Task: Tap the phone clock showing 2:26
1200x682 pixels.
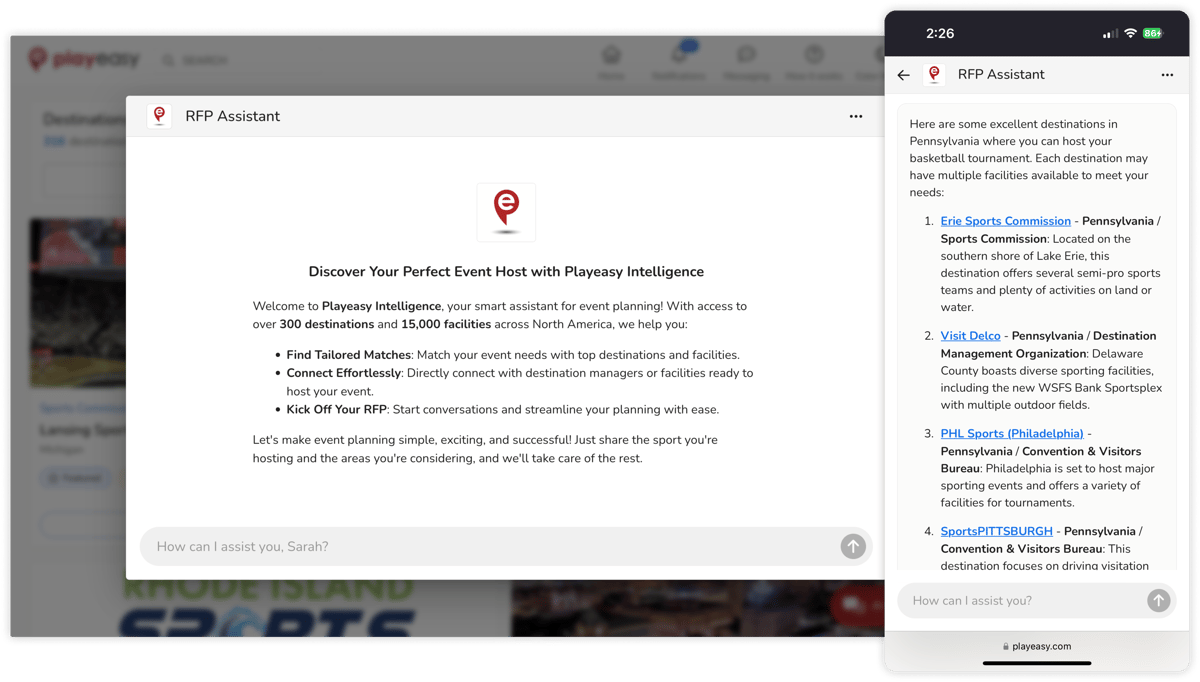Action: [x=940, y=33]
